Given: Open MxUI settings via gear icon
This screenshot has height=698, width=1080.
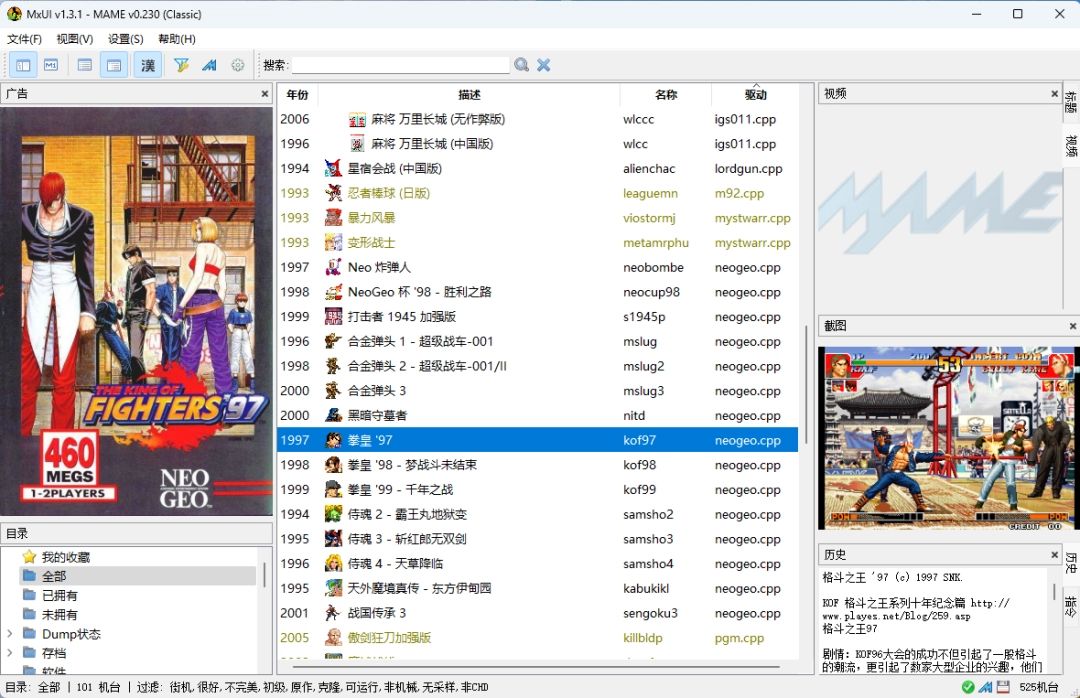Looking at the screenshot, I should [x=238, y=64].
